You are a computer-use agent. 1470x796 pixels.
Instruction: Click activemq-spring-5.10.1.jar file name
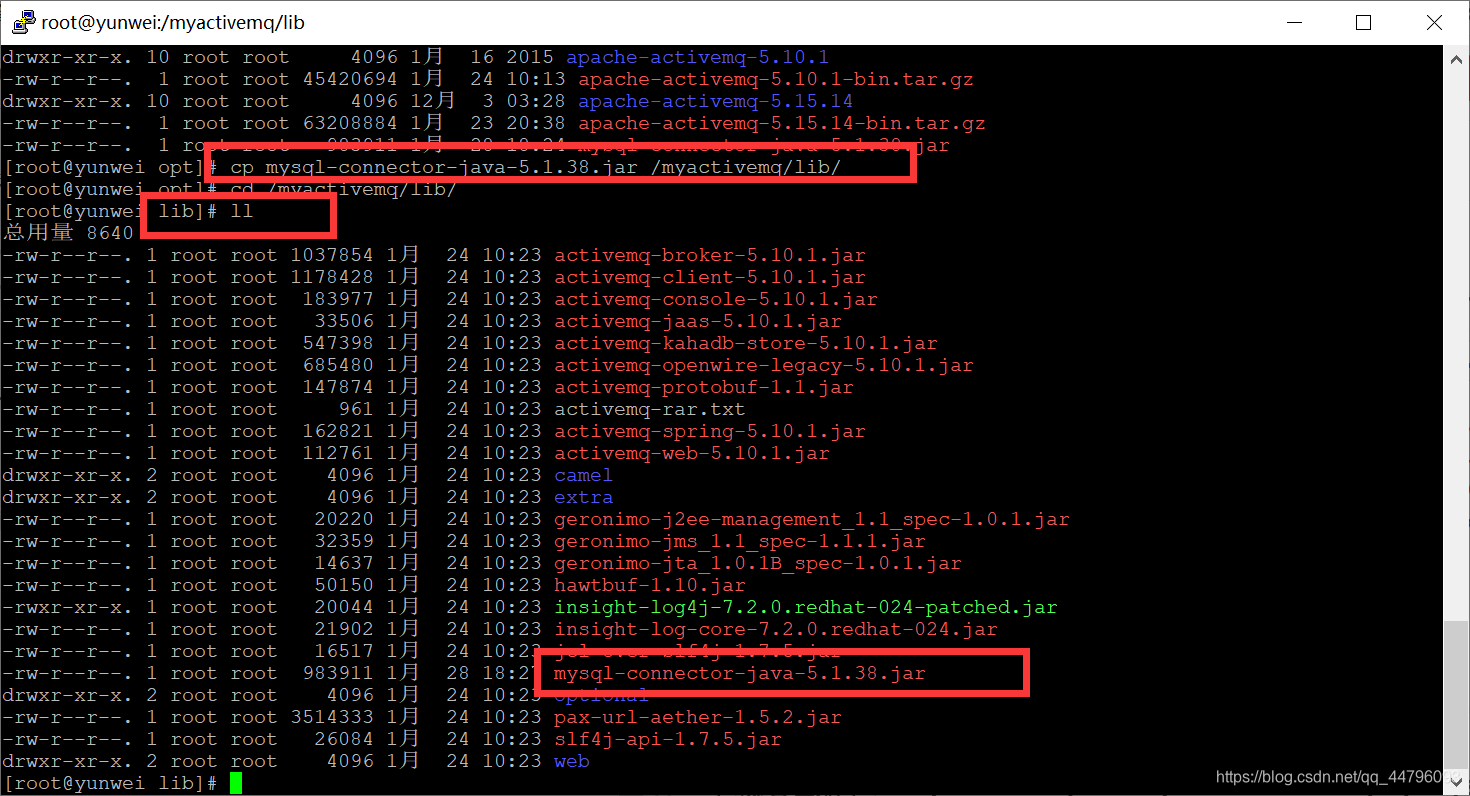[709, 431]
